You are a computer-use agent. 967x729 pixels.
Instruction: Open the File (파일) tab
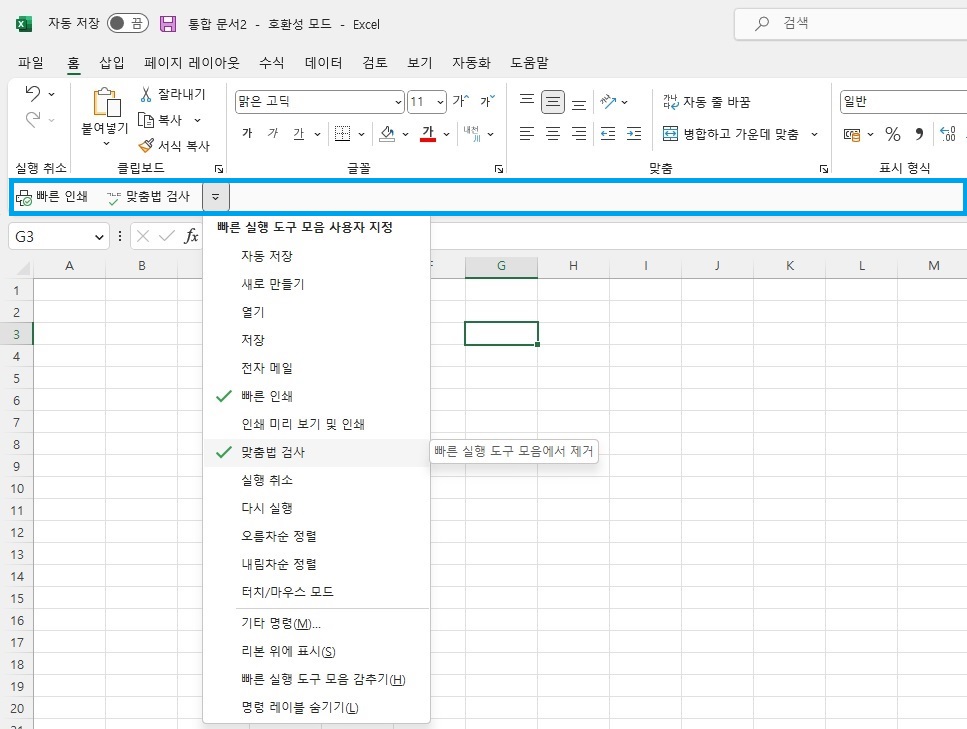(x=31, y=62)
